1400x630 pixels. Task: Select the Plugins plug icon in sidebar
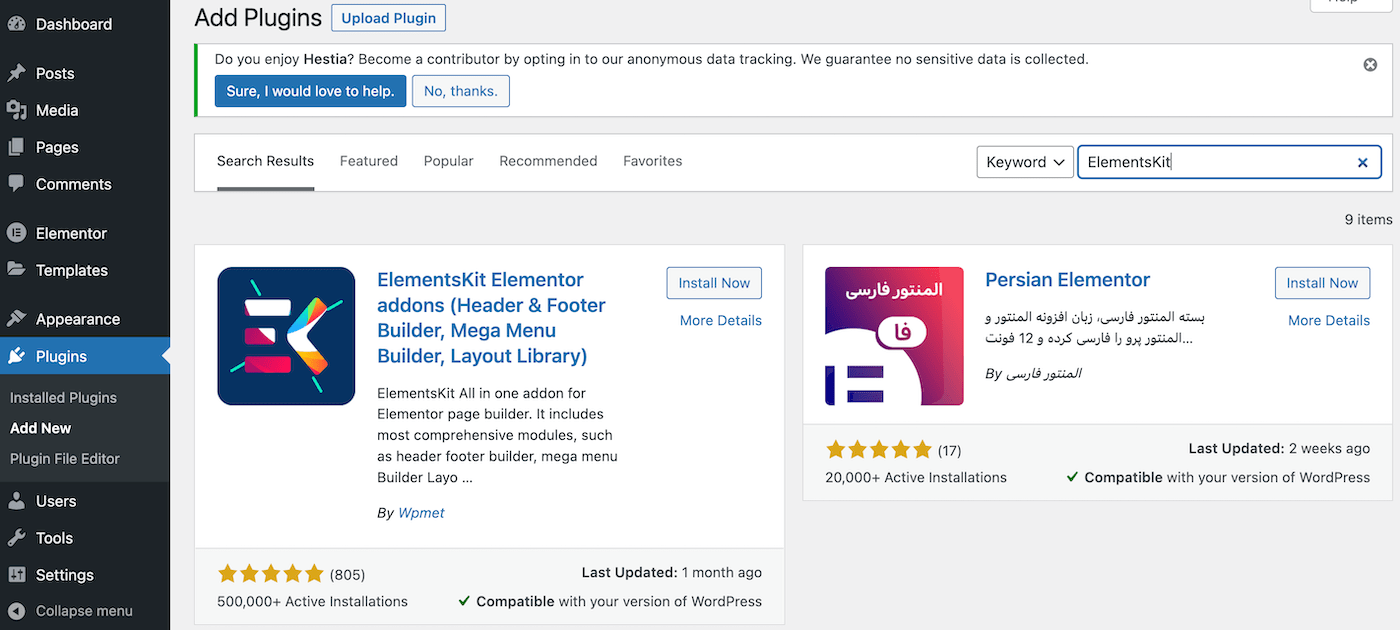click(x=17, y=355)
